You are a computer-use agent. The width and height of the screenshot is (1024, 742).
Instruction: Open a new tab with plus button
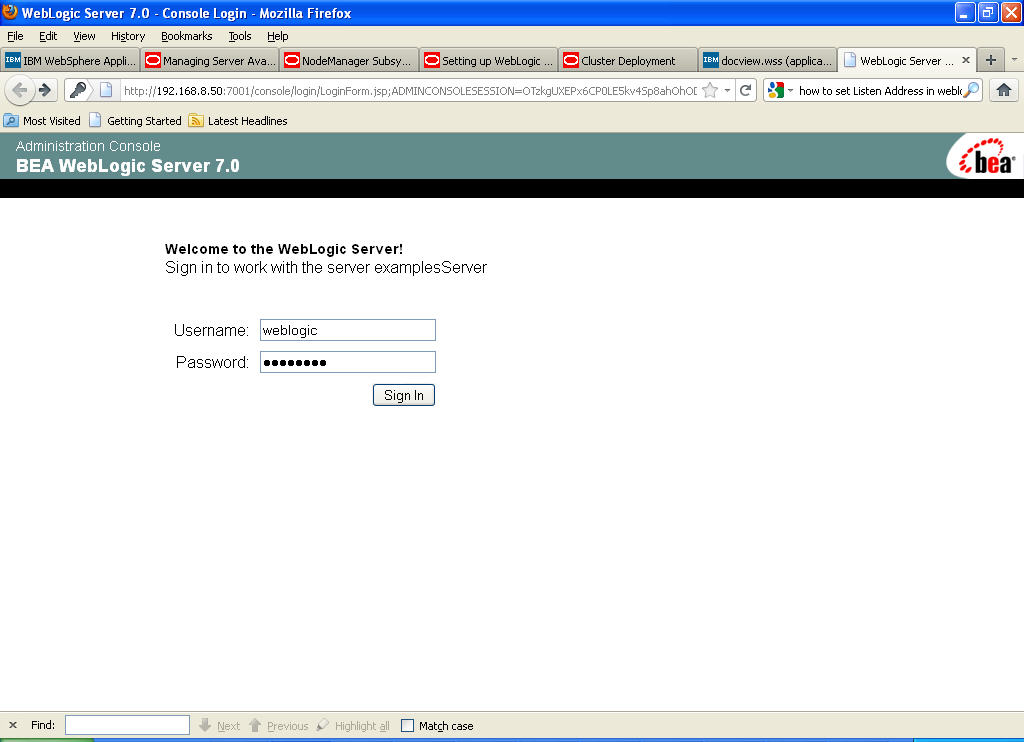pos(991,60)
